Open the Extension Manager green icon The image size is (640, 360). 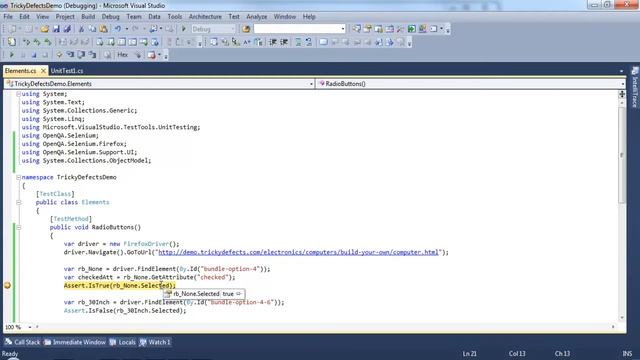tap(411, 29)
